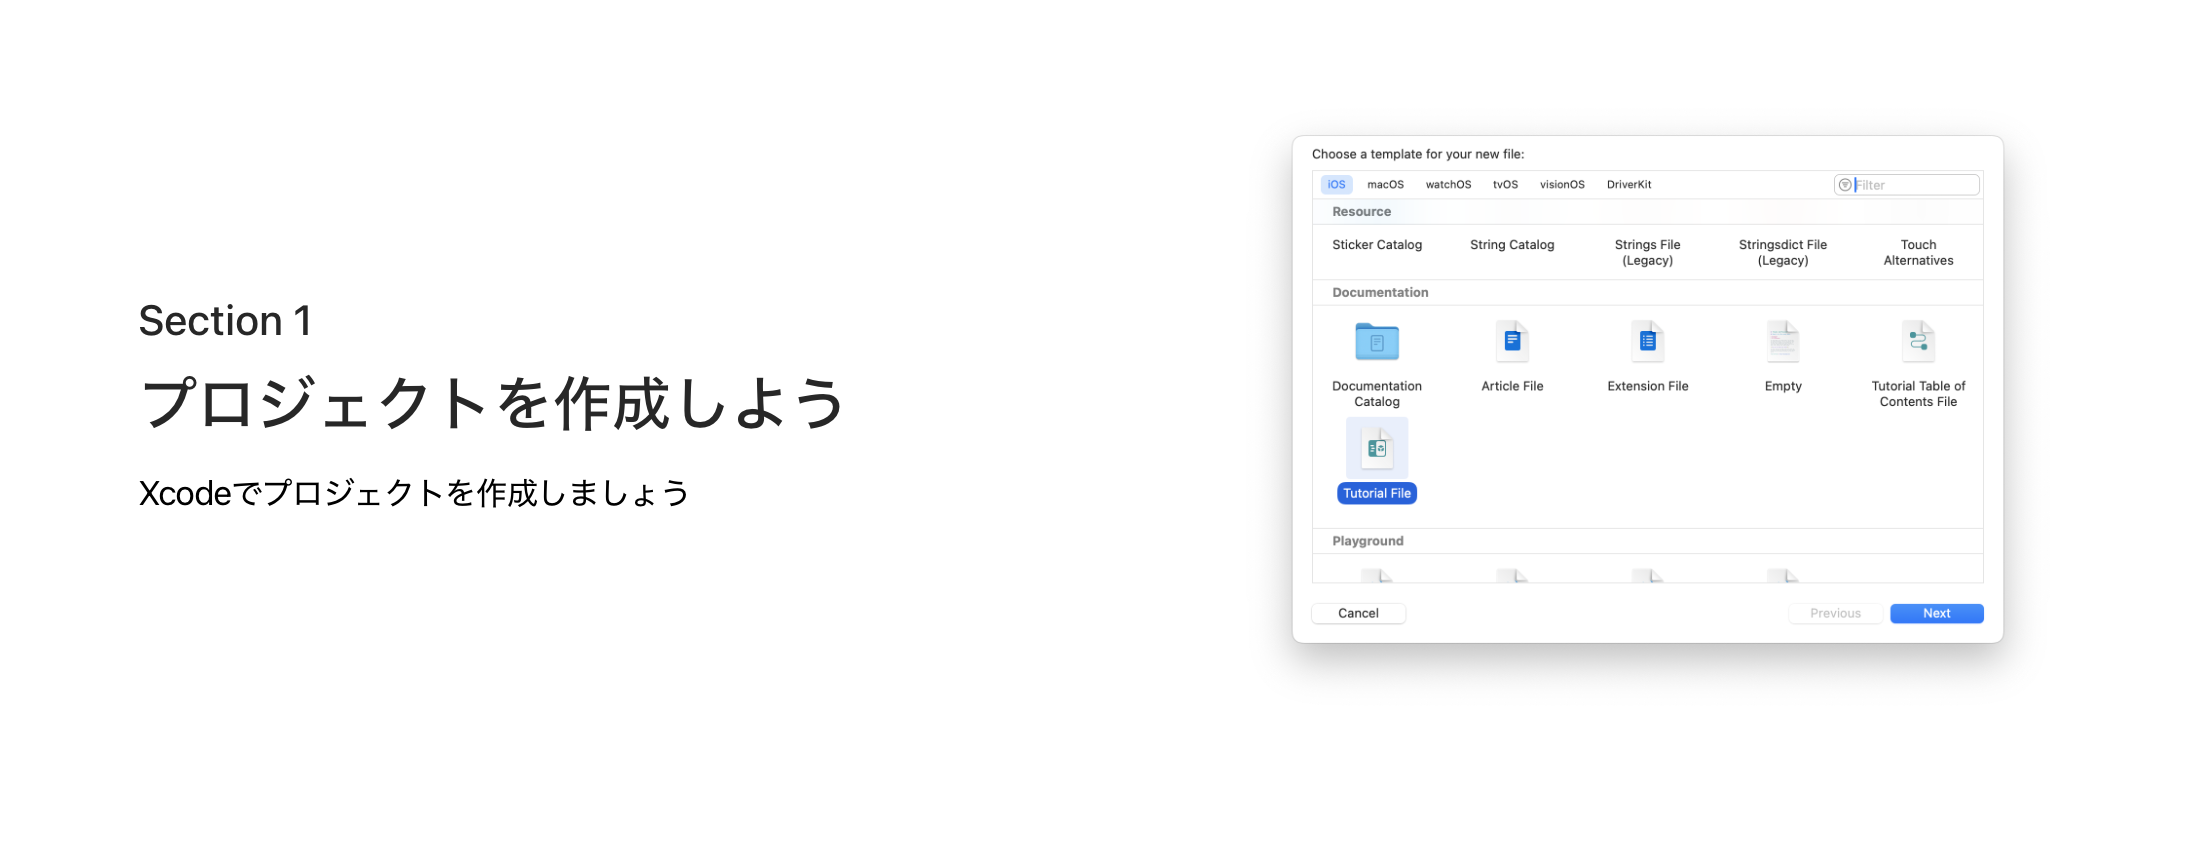Click the Tutorial Table of Contents File label
This screenshot has width=2212, height=842.
click(x=1918, y=394)
